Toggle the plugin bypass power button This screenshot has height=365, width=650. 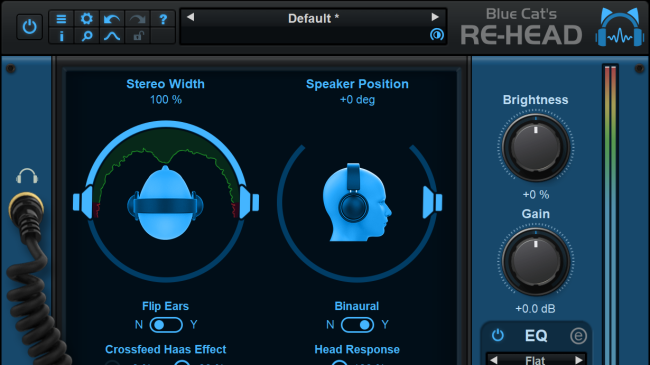pyautogui.click(x=29, y=27)
